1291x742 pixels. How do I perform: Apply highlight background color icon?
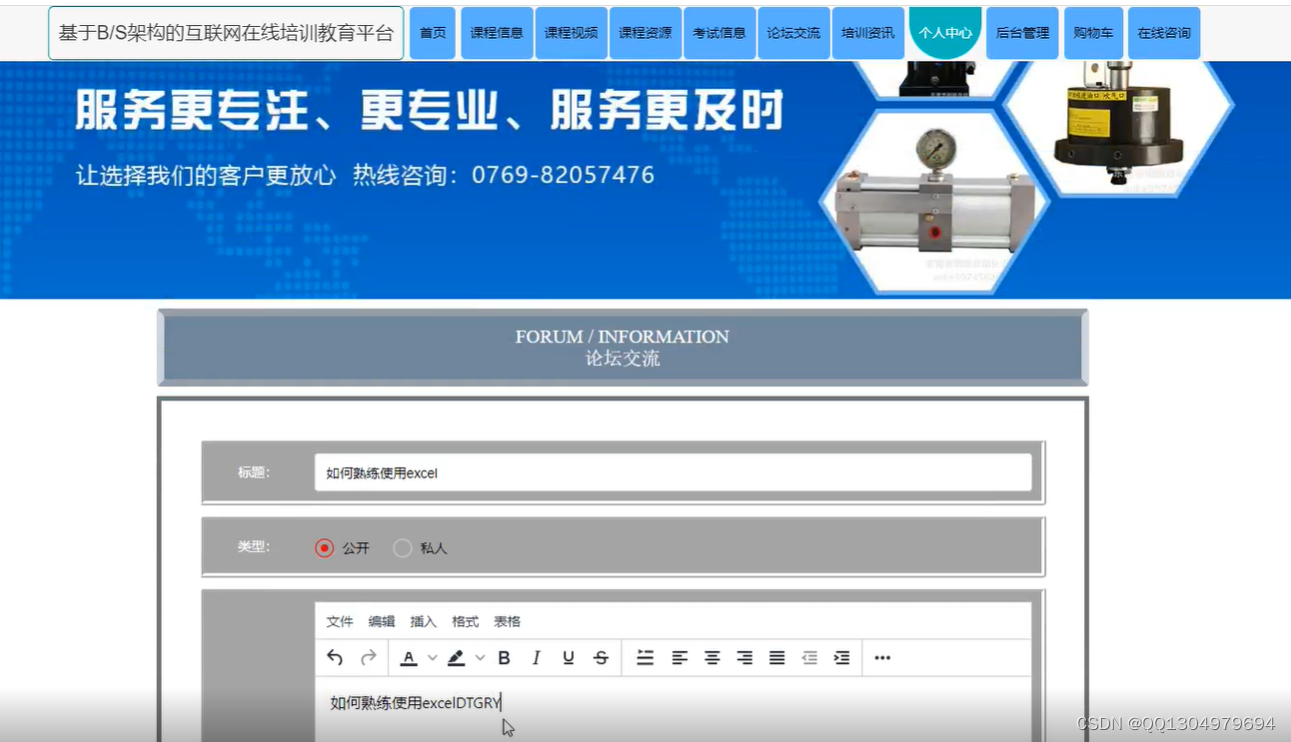[x=456, y=658]
